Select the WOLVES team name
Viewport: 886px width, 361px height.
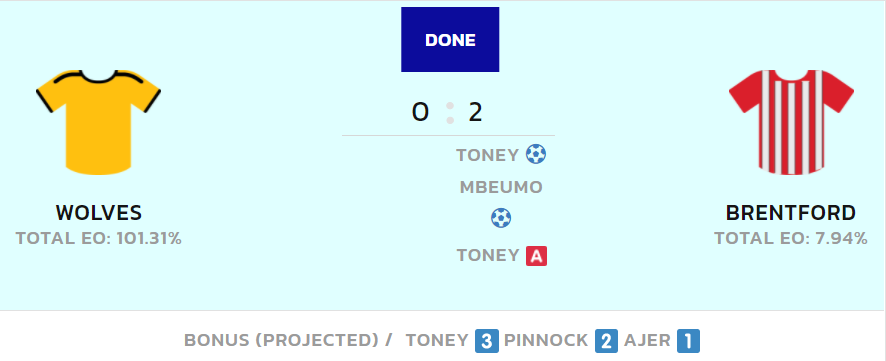[98, 213]
